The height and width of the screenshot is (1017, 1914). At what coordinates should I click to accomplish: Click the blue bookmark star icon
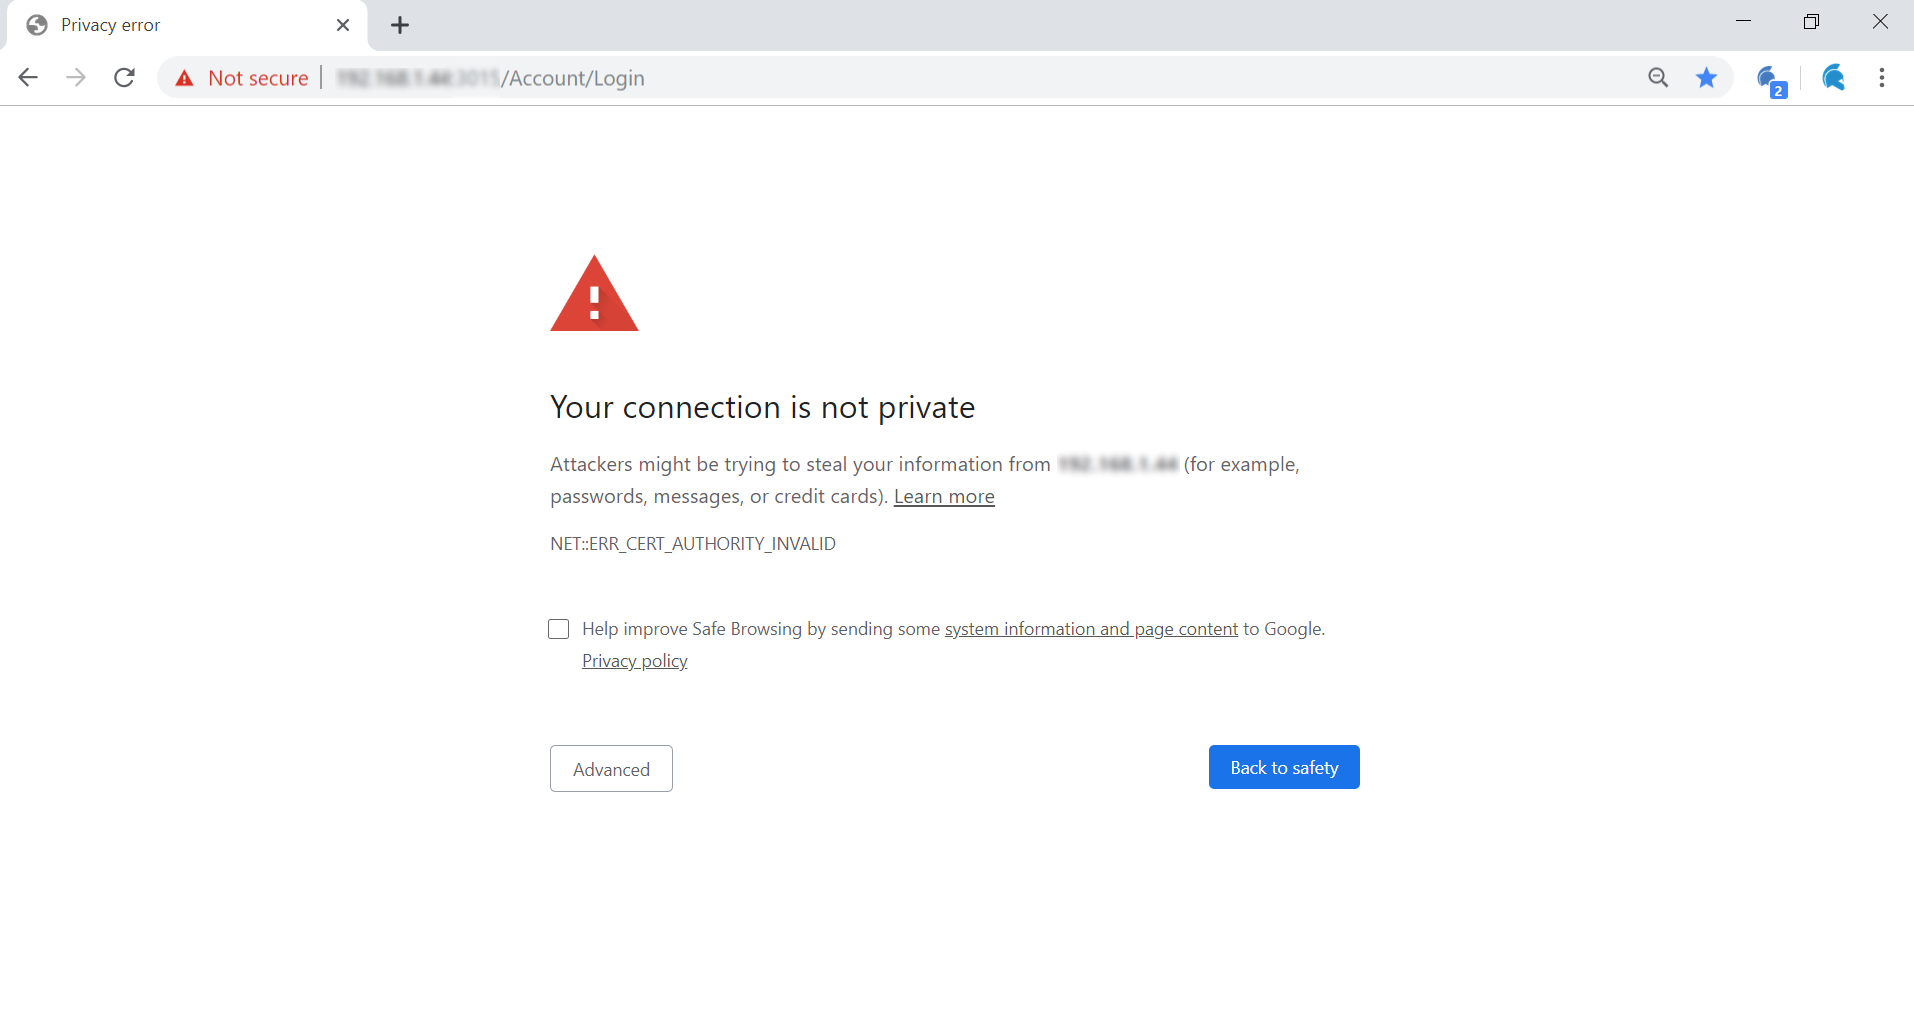click(x=1706, y=78)
